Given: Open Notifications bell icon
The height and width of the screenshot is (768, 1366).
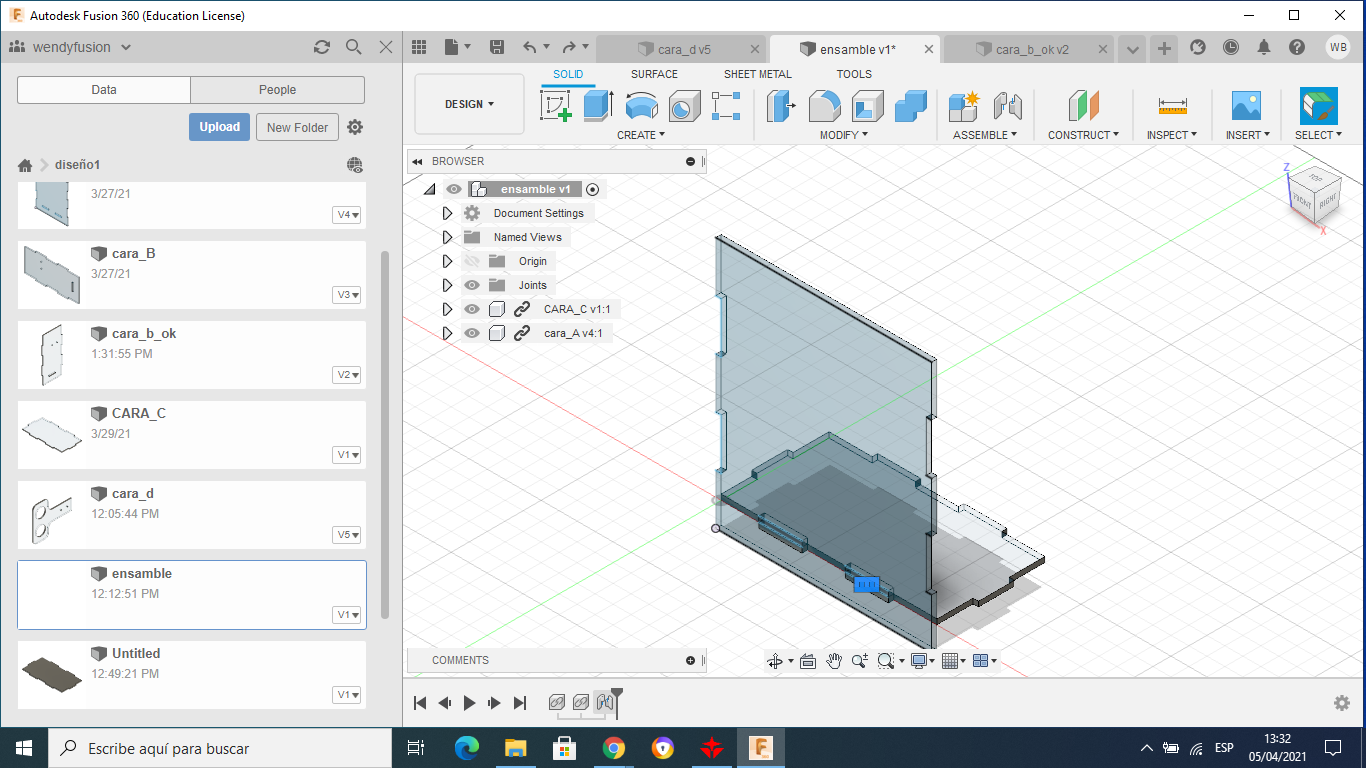Looking at the screenshot, I should point(1264,47).
